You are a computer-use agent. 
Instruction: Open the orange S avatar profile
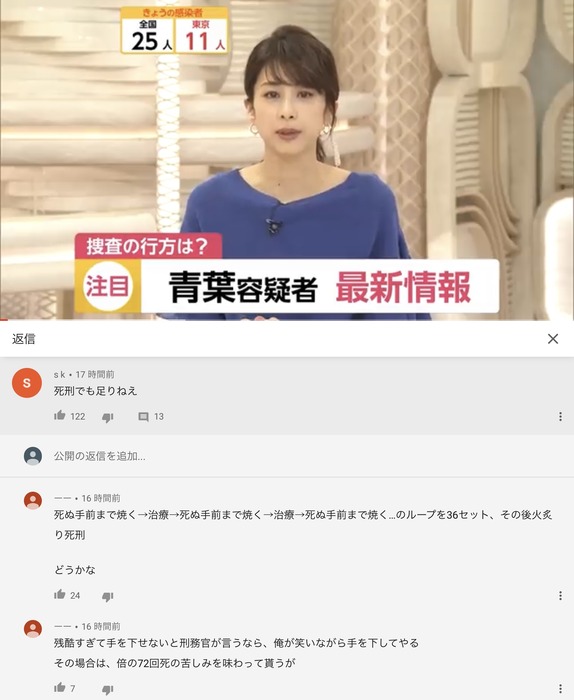pyautogui.click(x=27, y=383)
